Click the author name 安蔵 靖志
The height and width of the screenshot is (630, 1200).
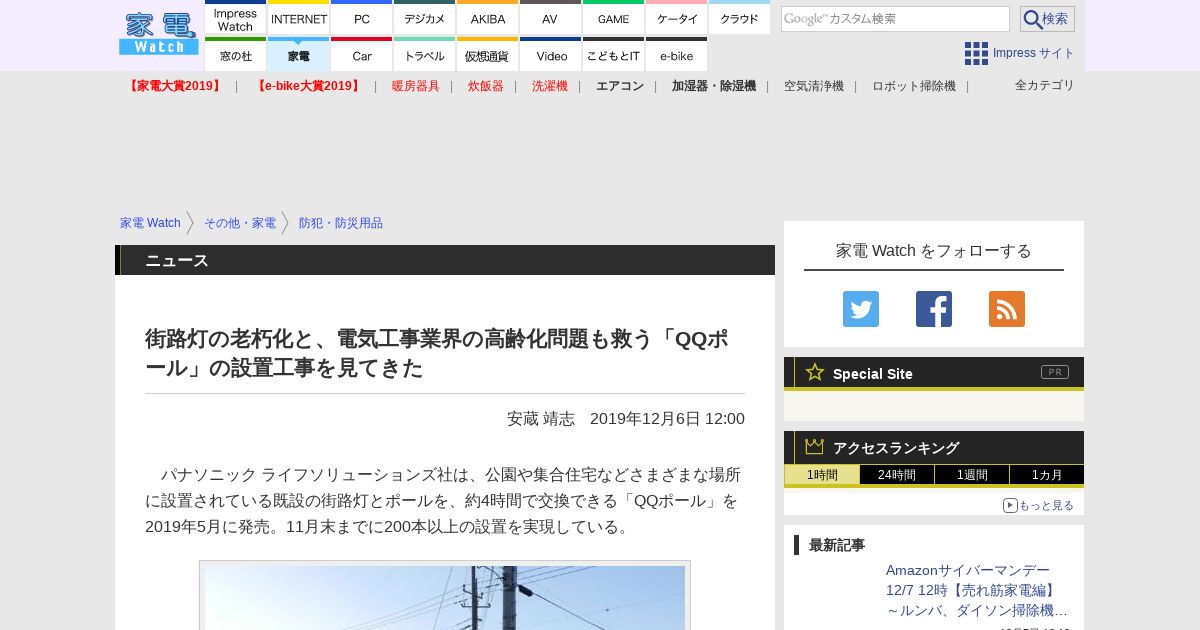[541, 419]
